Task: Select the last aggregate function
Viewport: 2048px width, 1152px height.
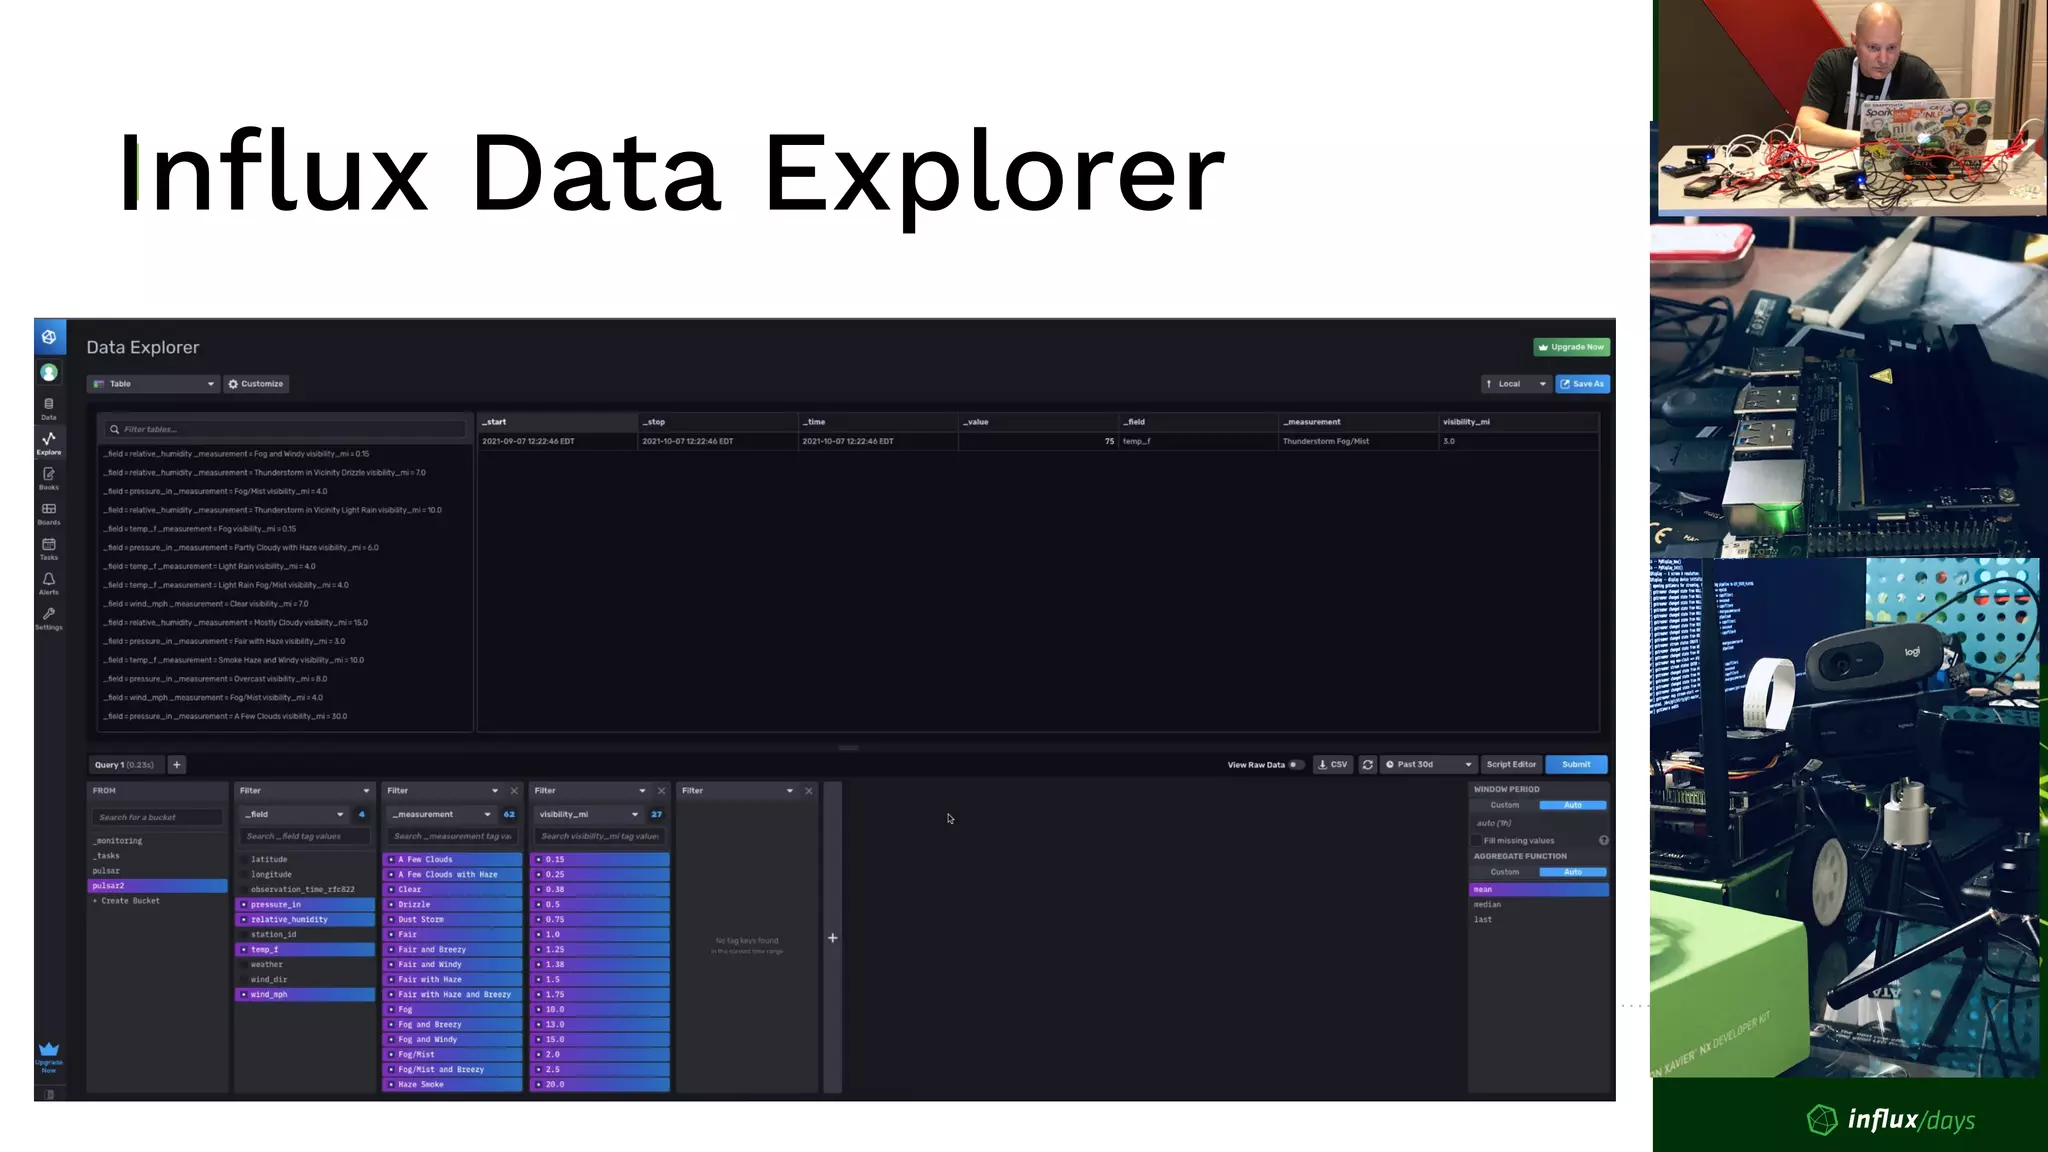Action: coord(1539,919)
